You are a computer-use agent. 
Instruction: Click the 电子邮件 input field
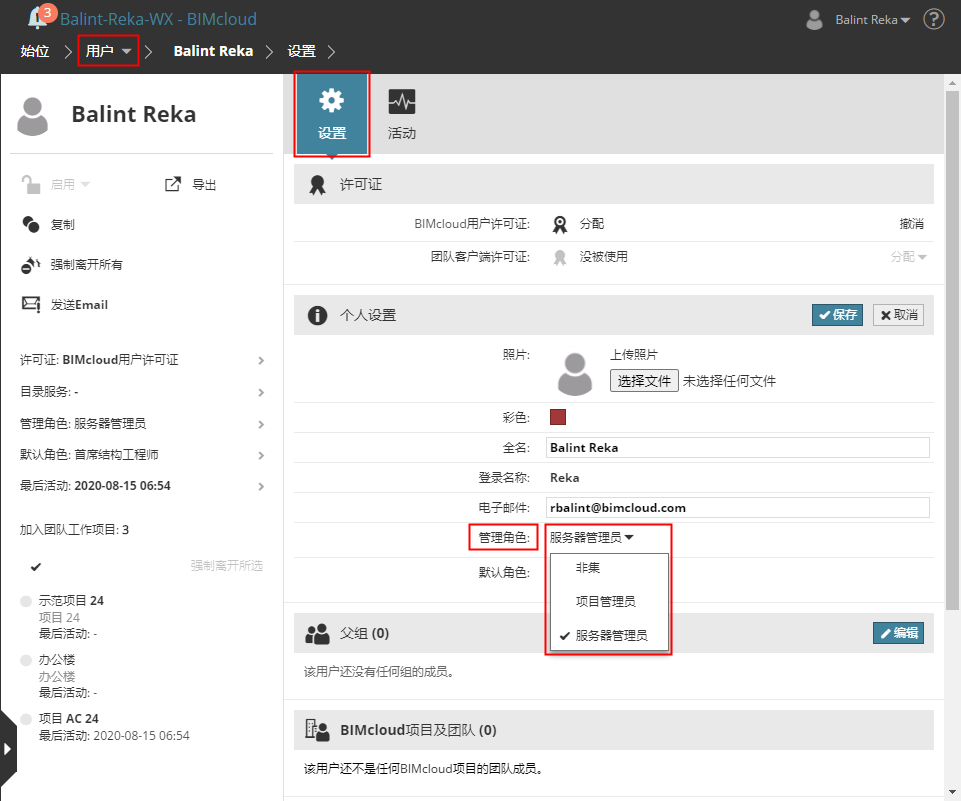[737, 507]
